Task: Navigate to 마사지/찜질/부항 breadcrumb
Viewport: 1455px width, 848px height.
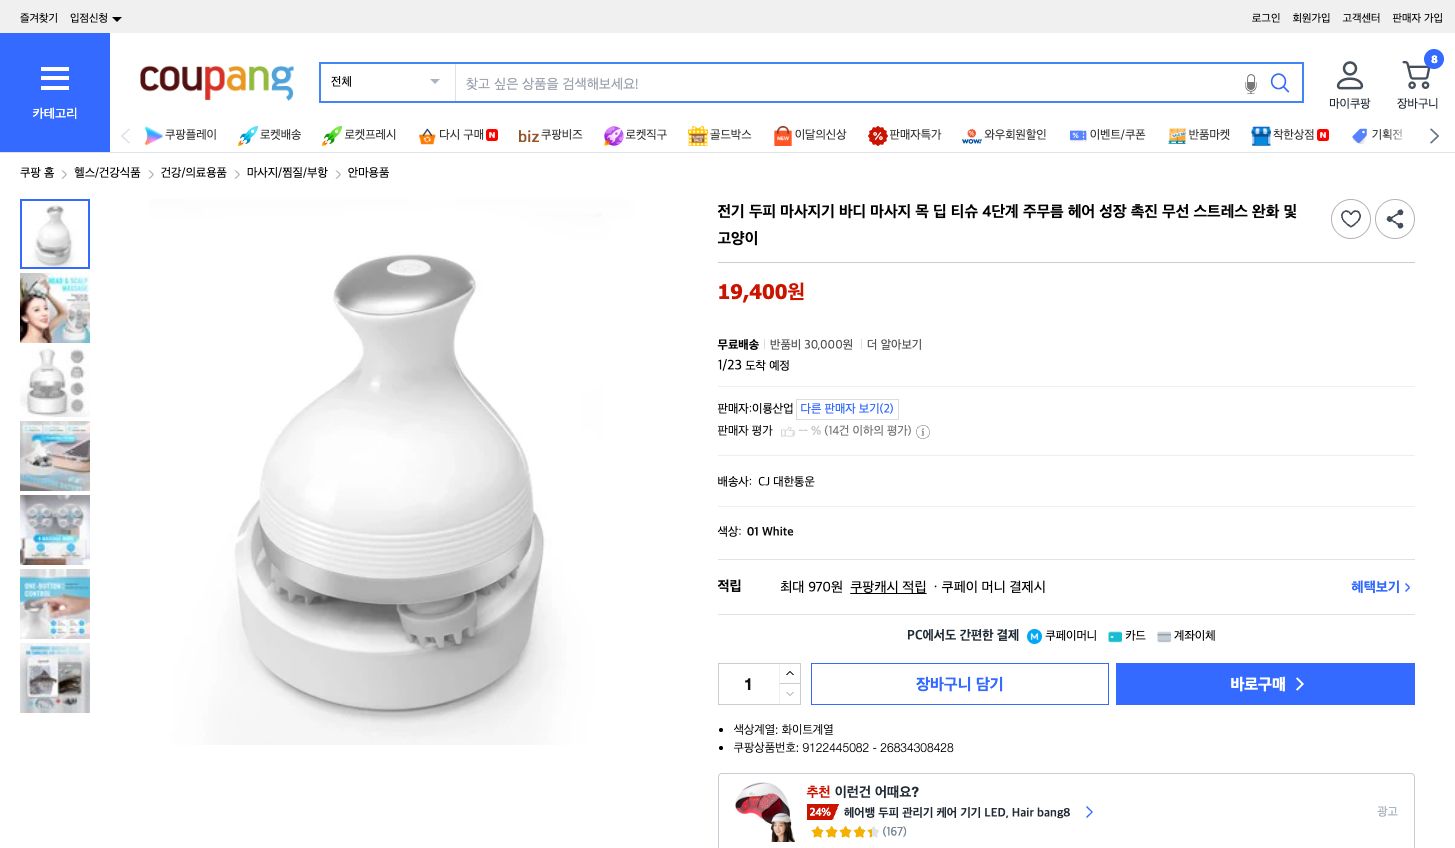Action: coord(291,172)
